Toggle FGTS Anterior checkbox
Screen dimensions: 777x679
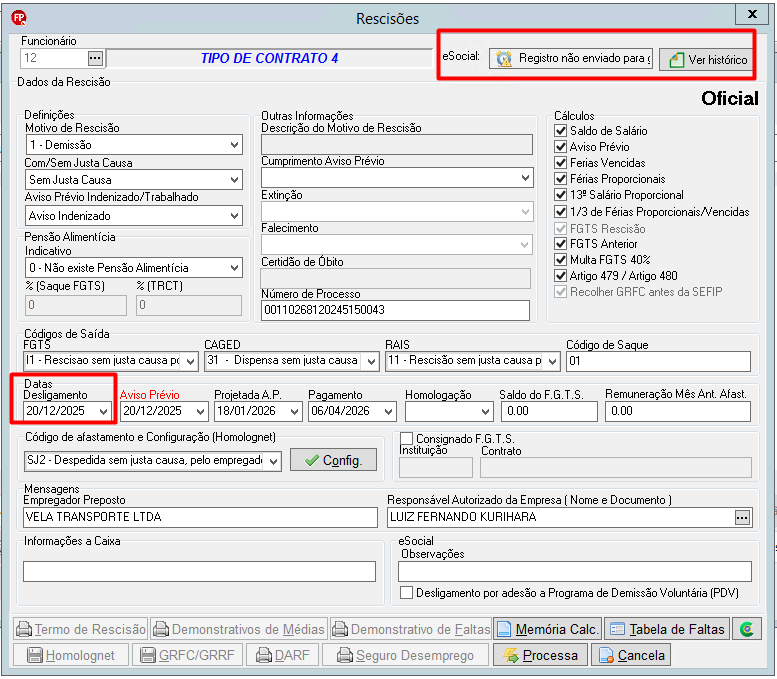tap(560, 244)
